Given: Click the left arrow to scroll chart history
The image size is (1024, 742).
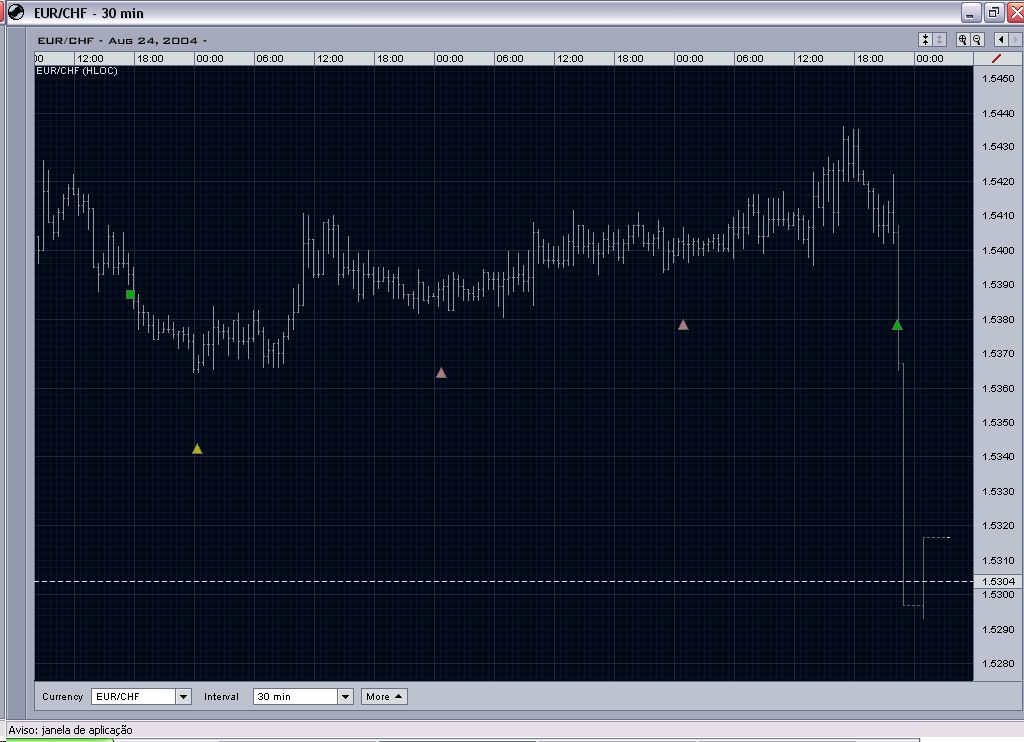Looking at the screenshot, I should (x=1001, y=40).
